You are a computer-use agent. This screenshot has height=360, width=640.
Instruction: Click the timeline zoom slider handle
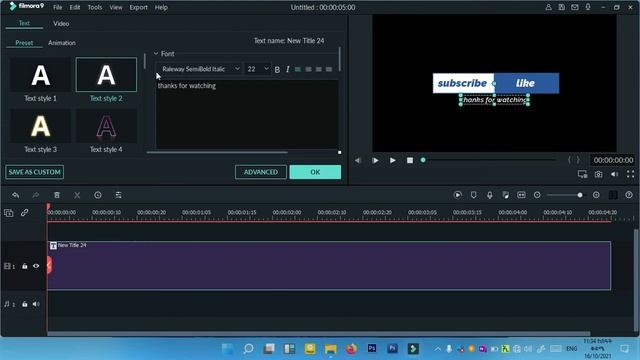[580, 195]
